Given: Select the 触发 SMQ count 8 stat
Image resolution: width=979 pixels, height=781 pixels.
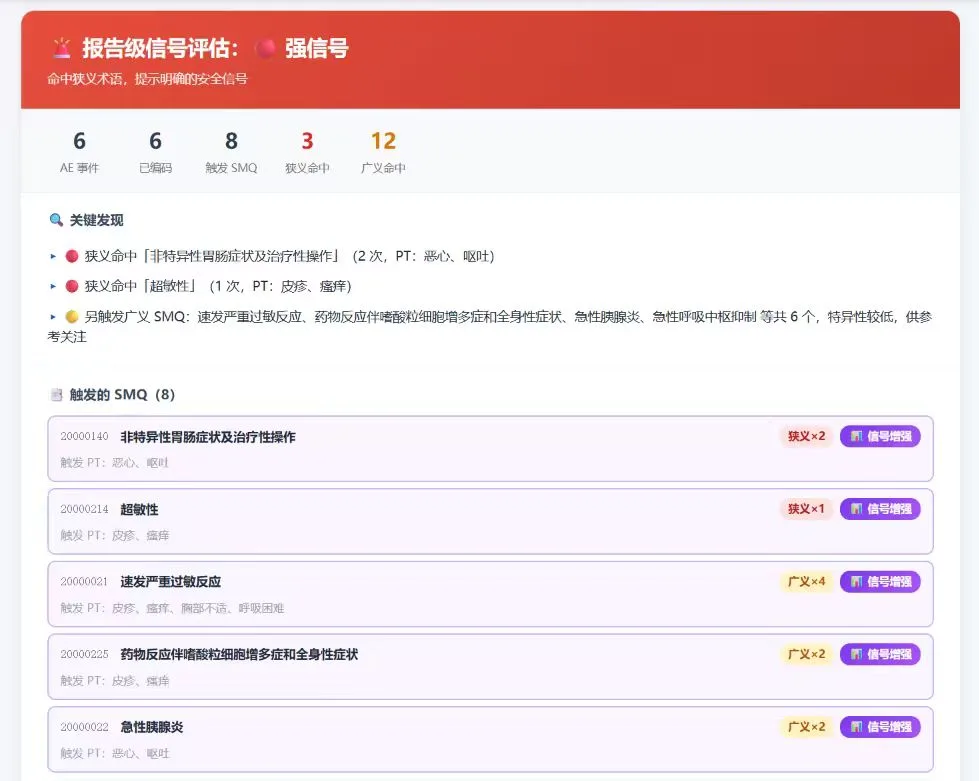Looking at the screenshot, I should coord(231,152).
